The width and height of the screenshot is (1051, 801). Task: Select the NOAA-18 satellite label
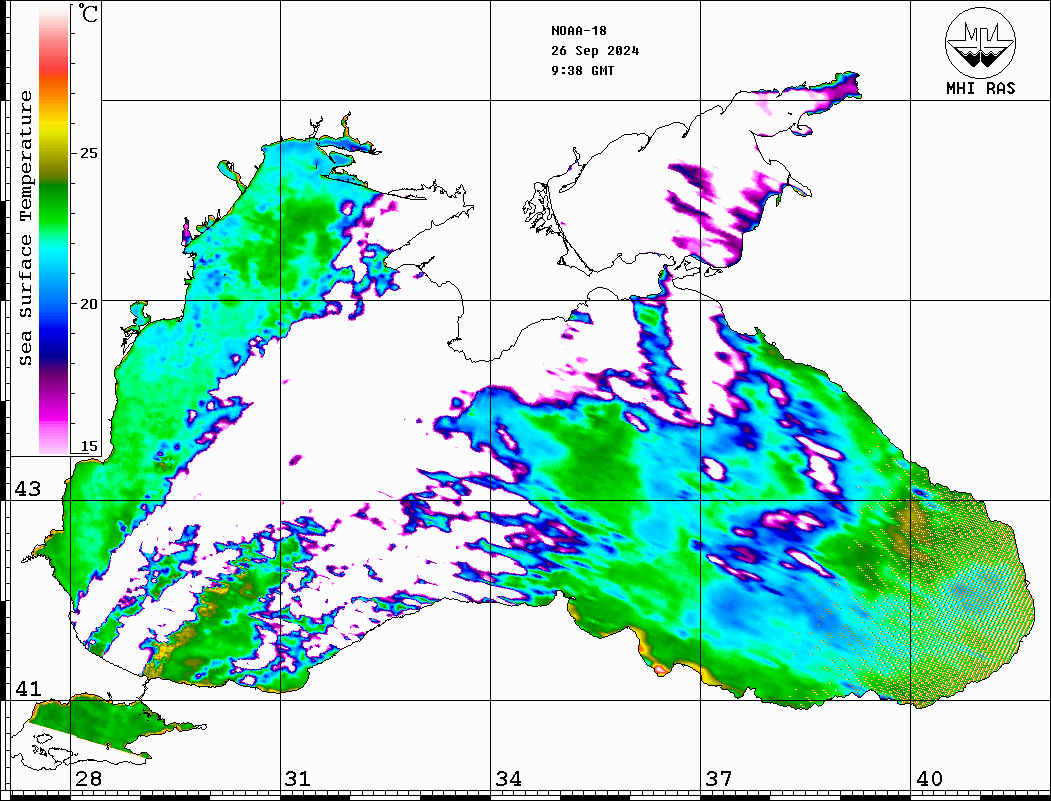tap(578, 31)
